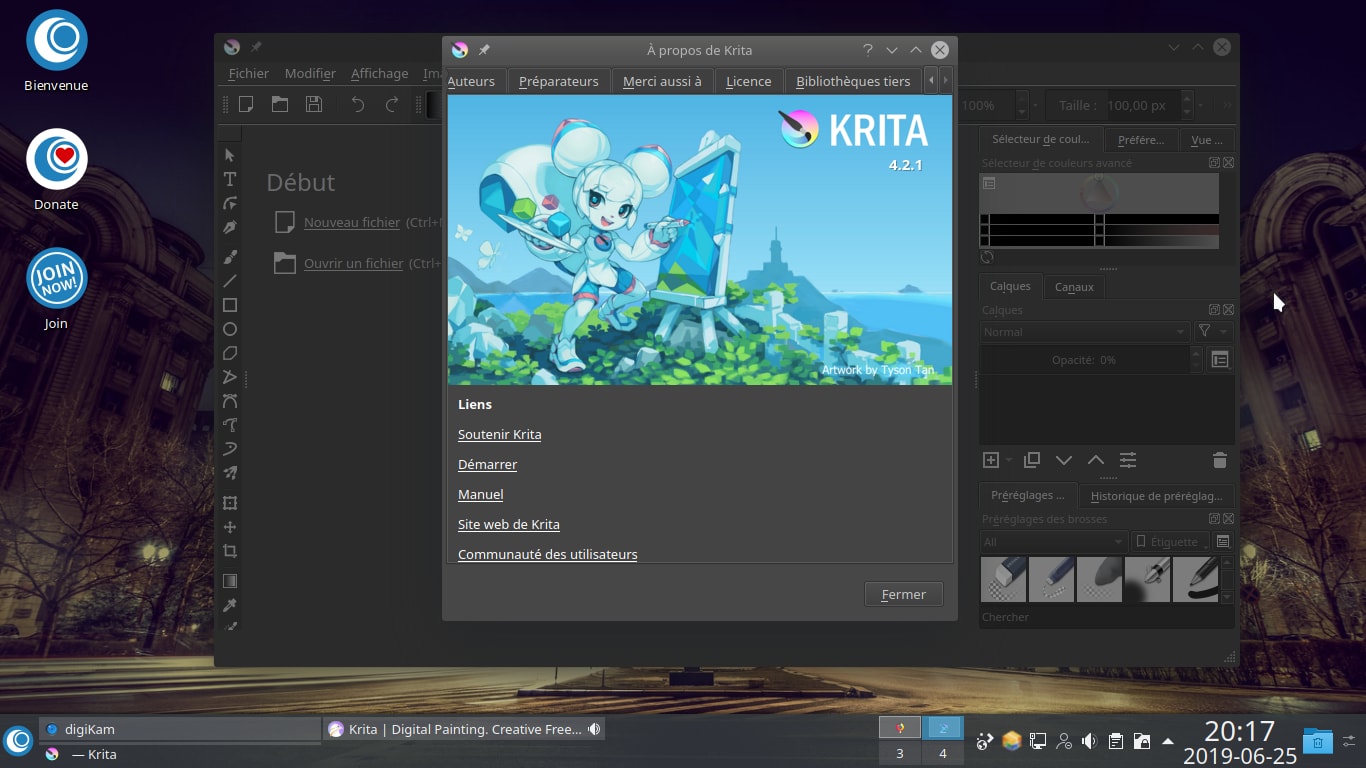Open the Communauté des utilisateurs link
Image resolution: width=1366 pixels, height=768 pixels.
(x=548, y=554)
